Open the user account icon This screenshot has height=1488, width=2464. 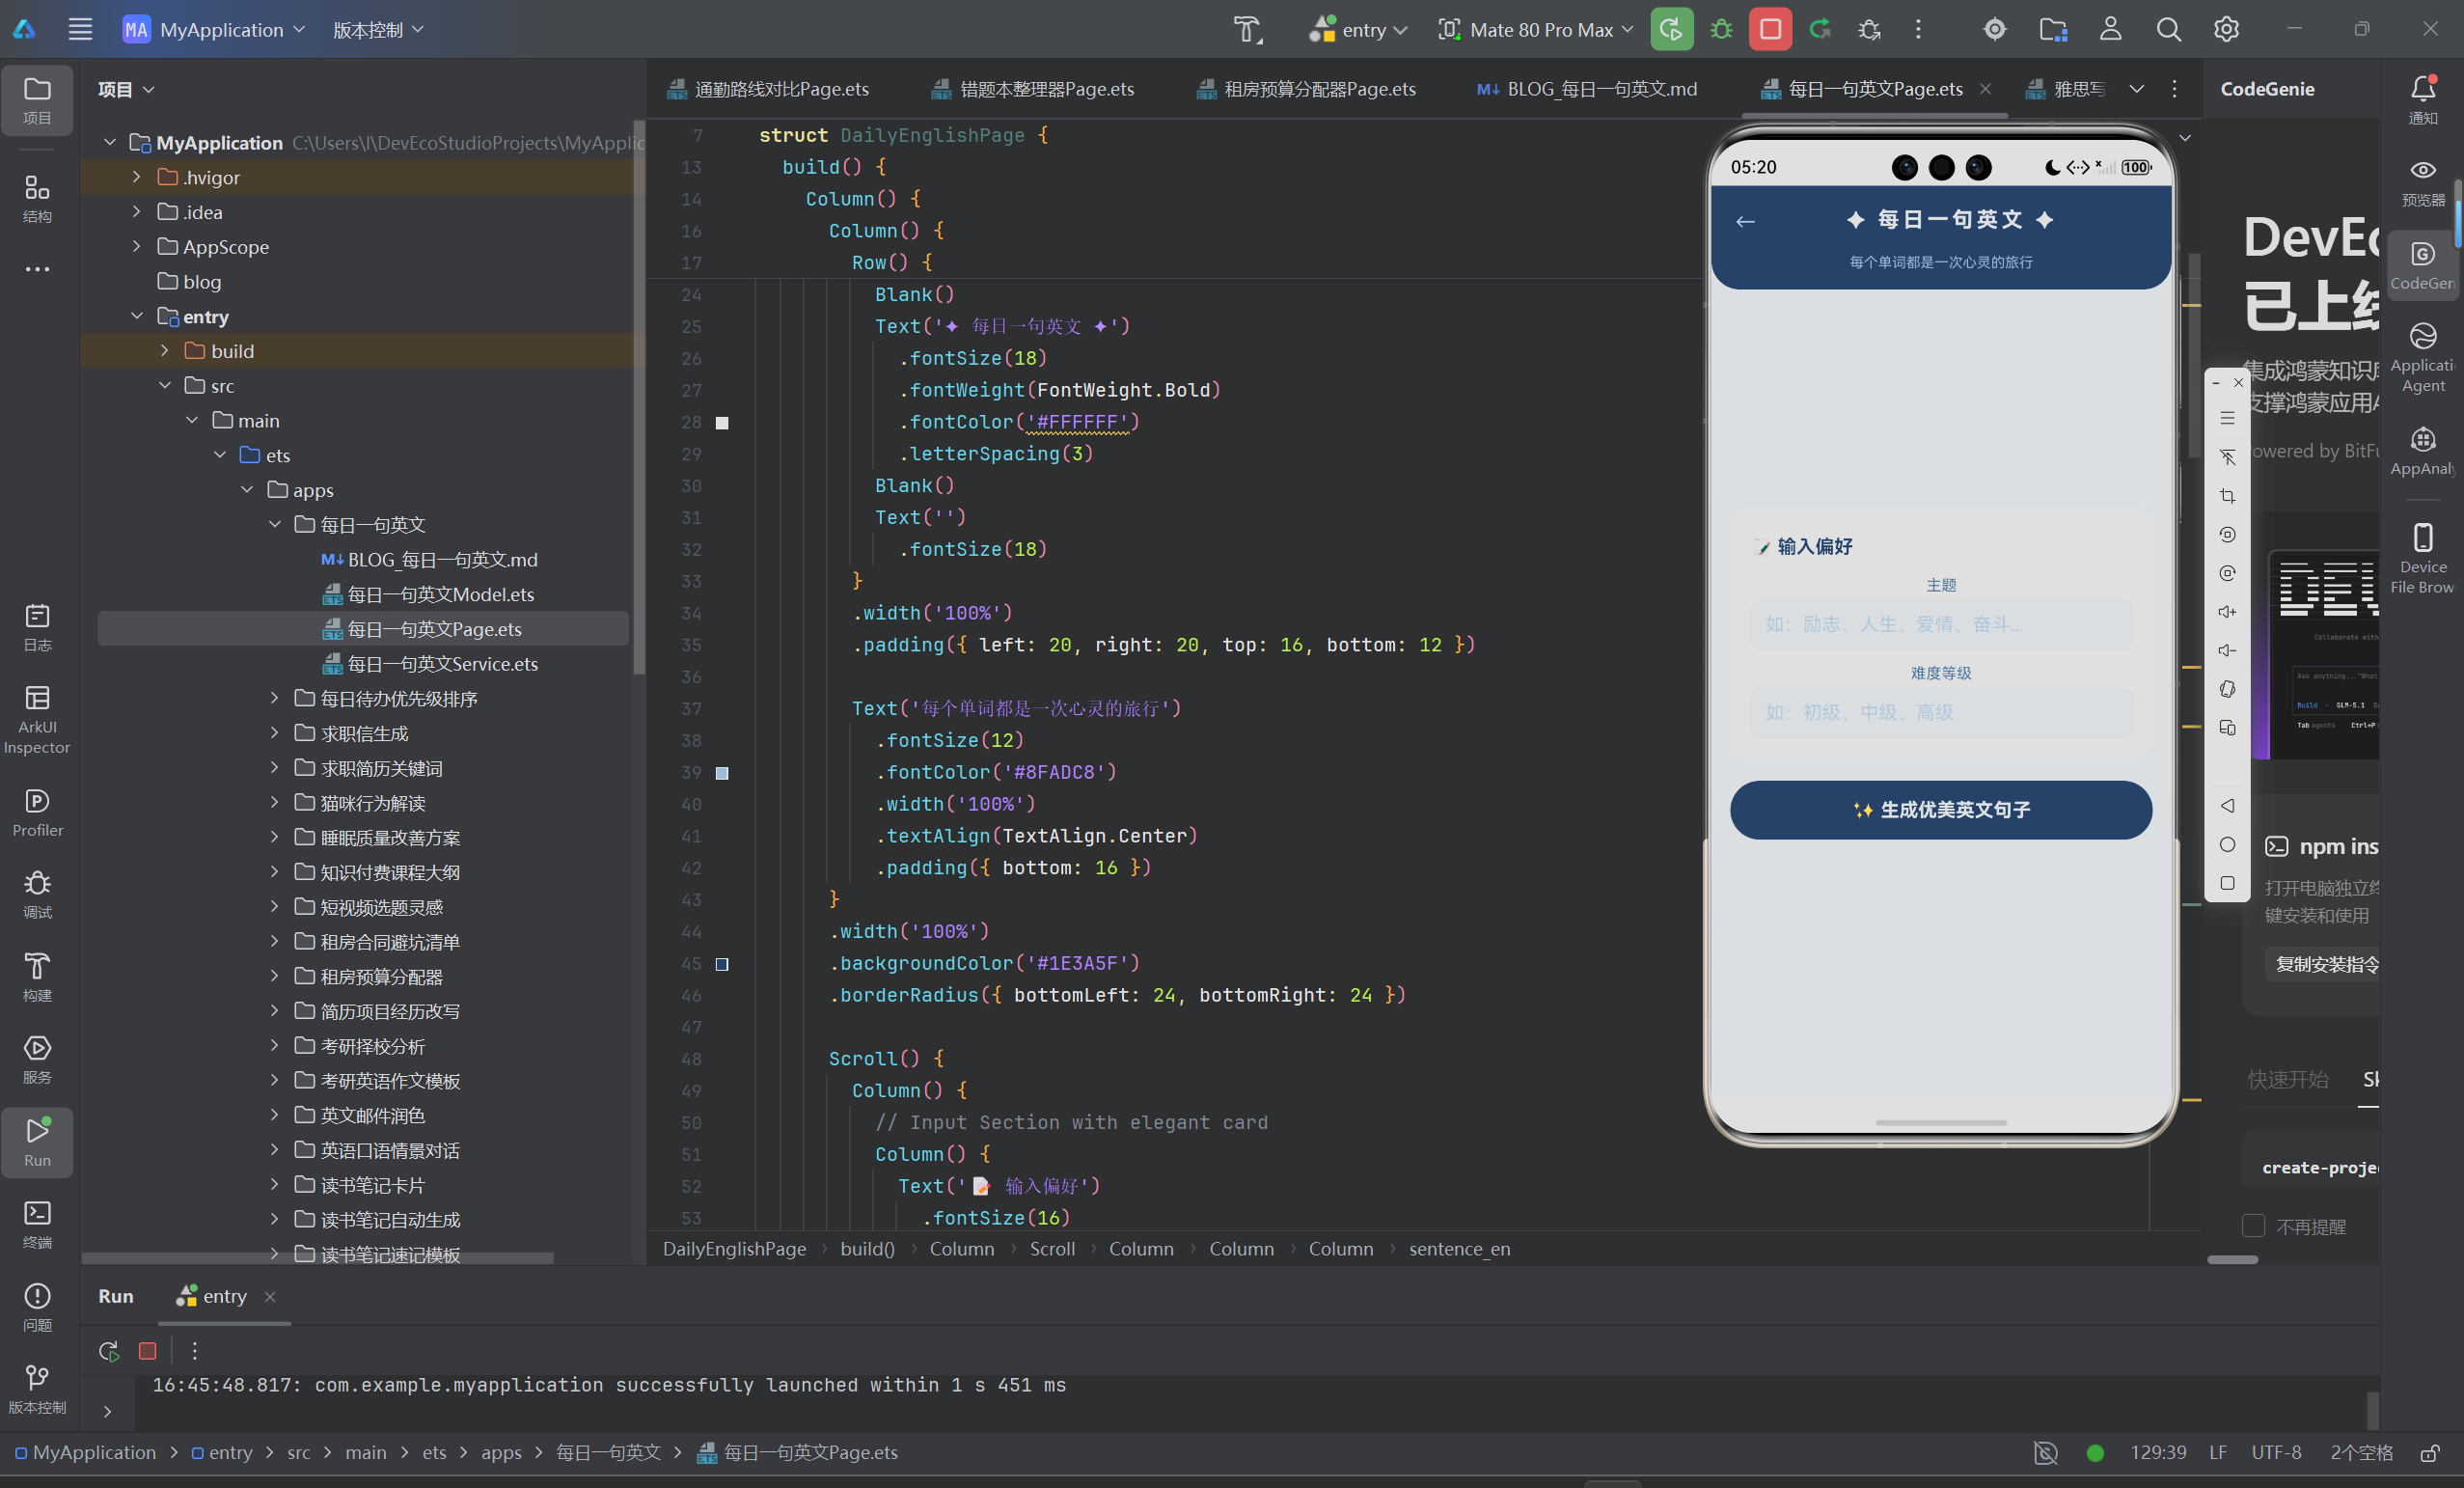2110,30
